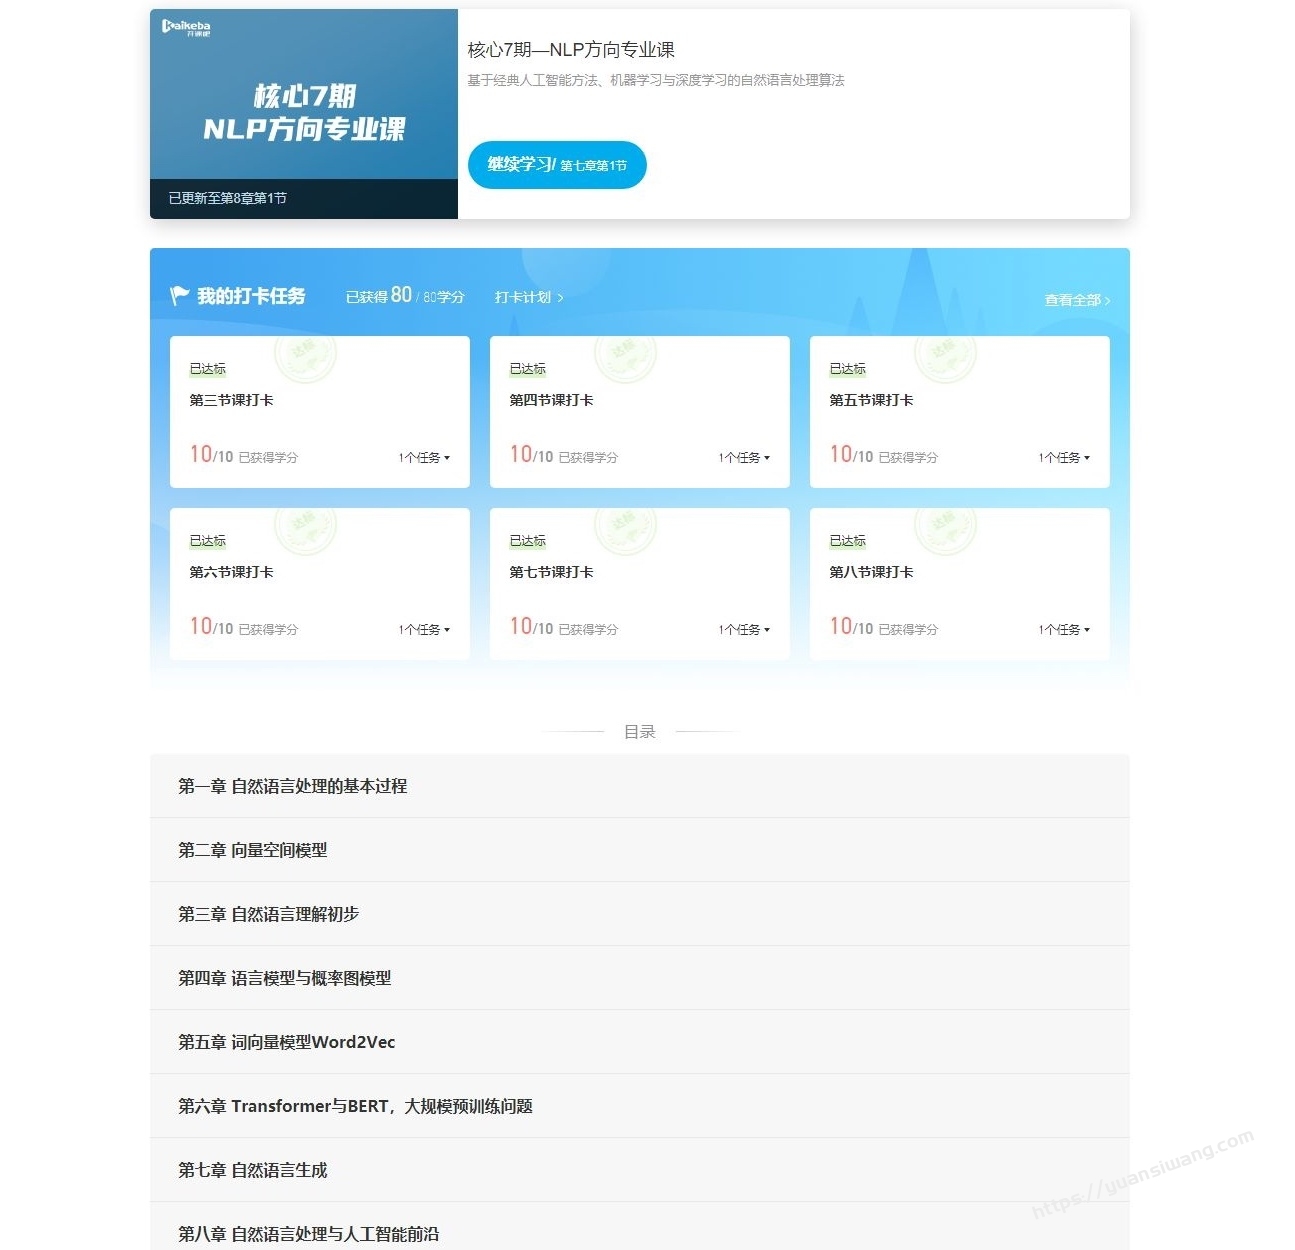The image size is (1295, 1250).
Task: Click the 已获得 80 / 80学分 credits summary
Action: [x=405, y=296]
